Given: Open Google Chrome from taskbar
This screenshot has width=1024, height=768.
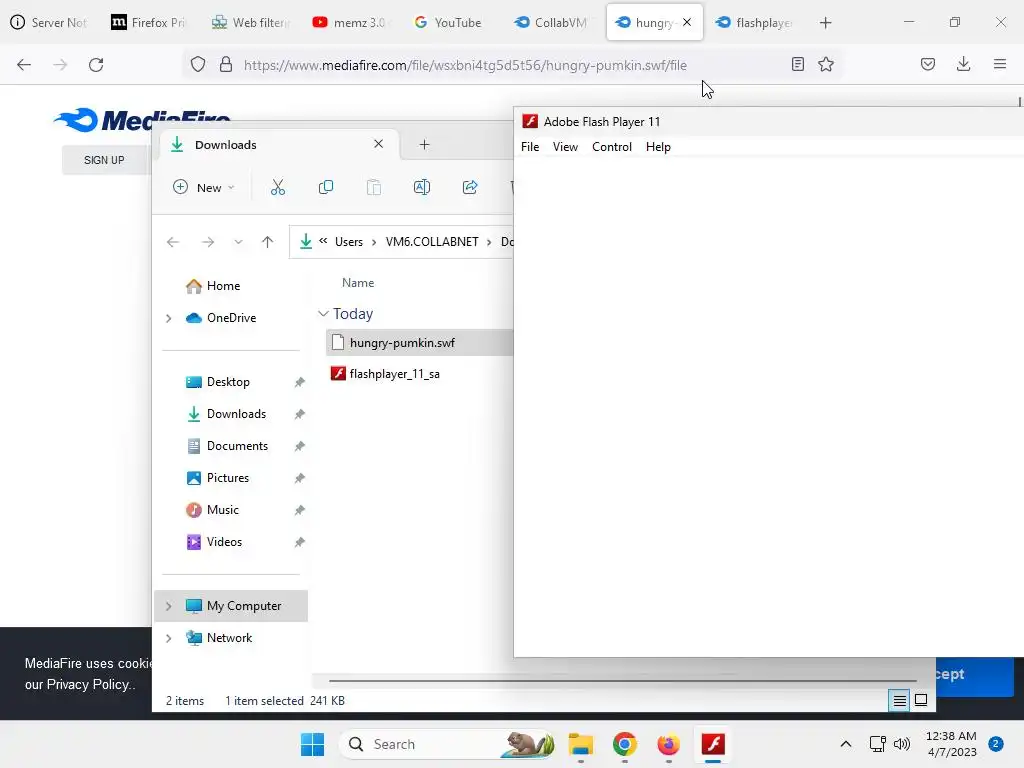Looking at the screenshot, I should 624,744.
